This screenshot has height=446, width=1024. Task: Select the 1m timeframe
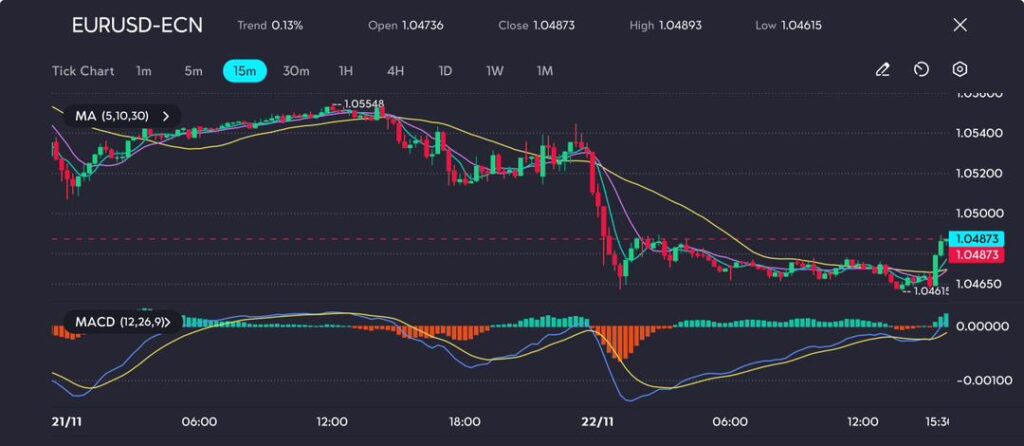[x=144, y=71]
